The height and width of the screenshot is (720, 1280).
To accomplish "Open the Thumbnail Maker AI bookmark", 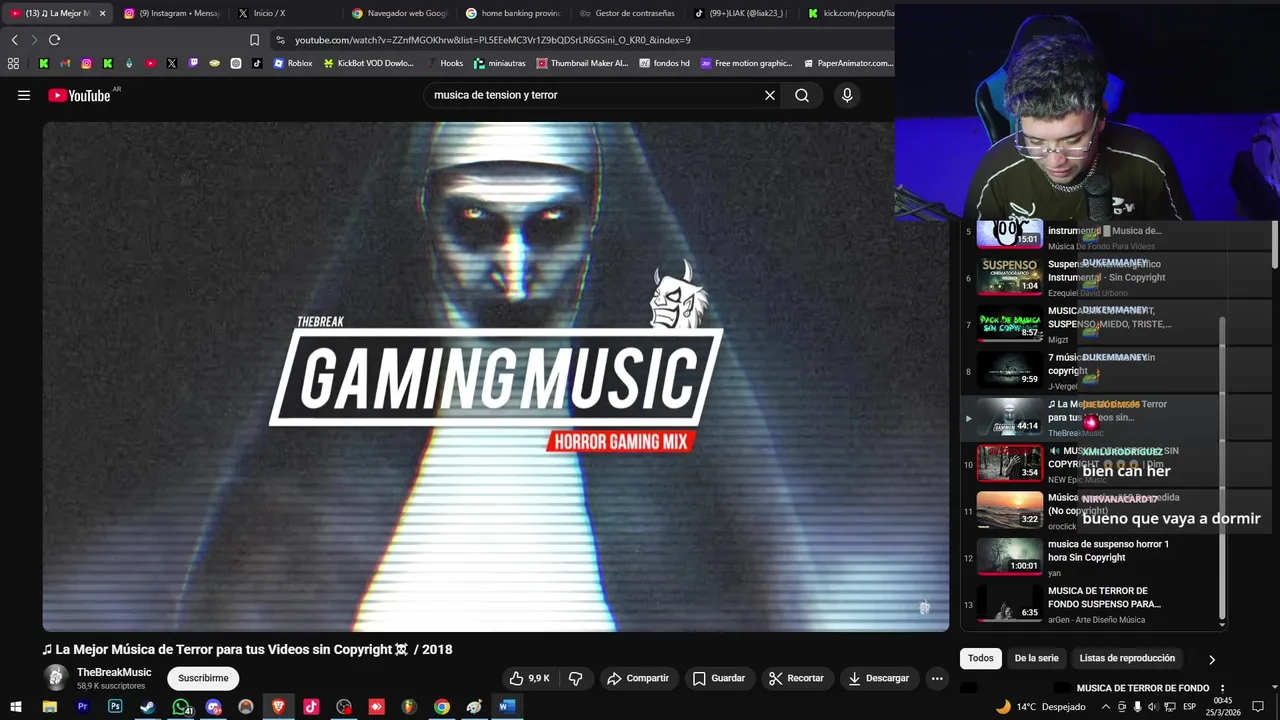I will coord(583,63).
